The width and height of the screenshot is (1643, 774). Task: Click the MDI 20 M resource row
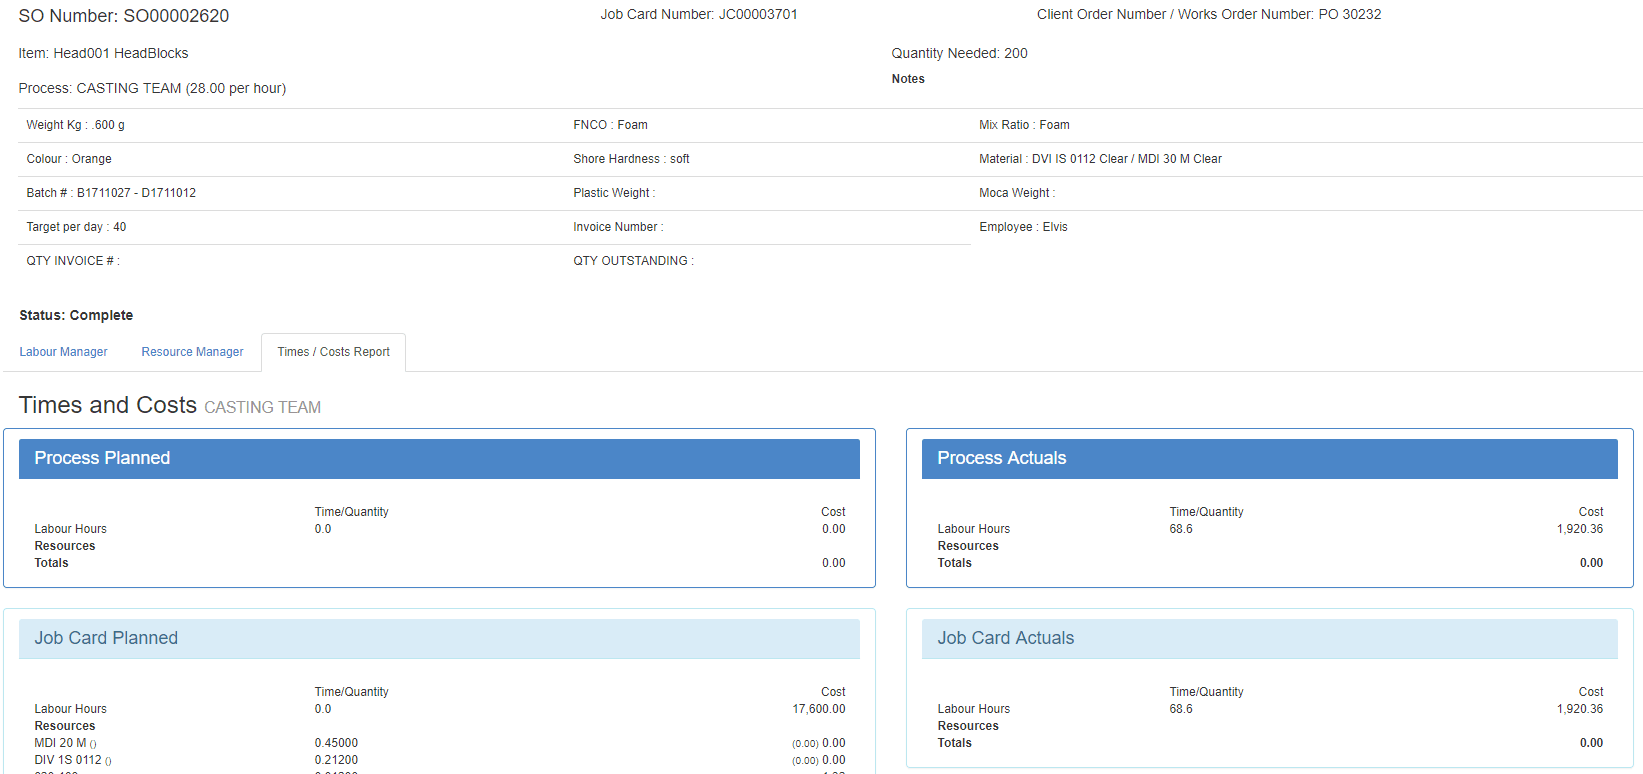point(61,743)
